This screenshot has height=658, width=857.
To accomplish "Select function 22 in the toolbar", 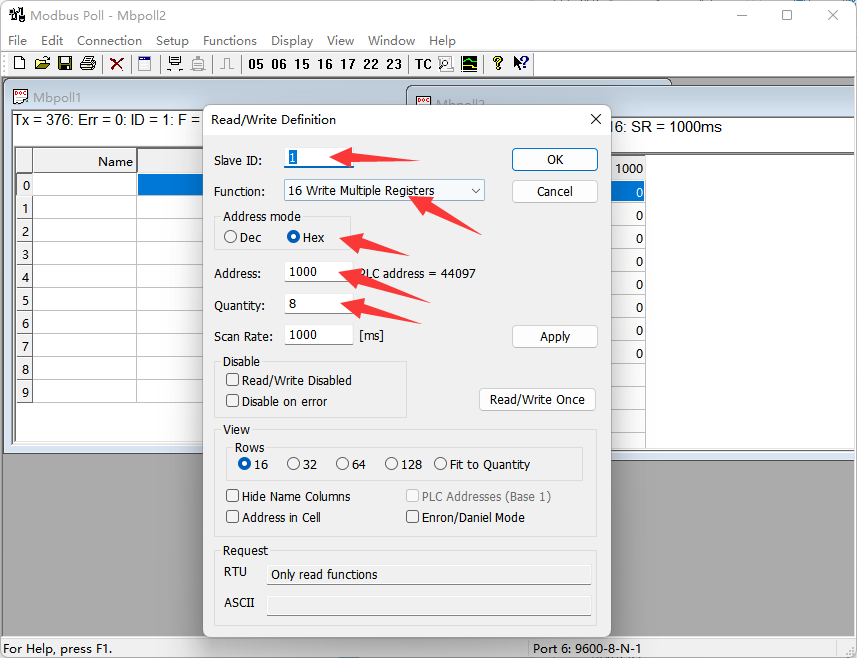I will [x=371, y=64].
